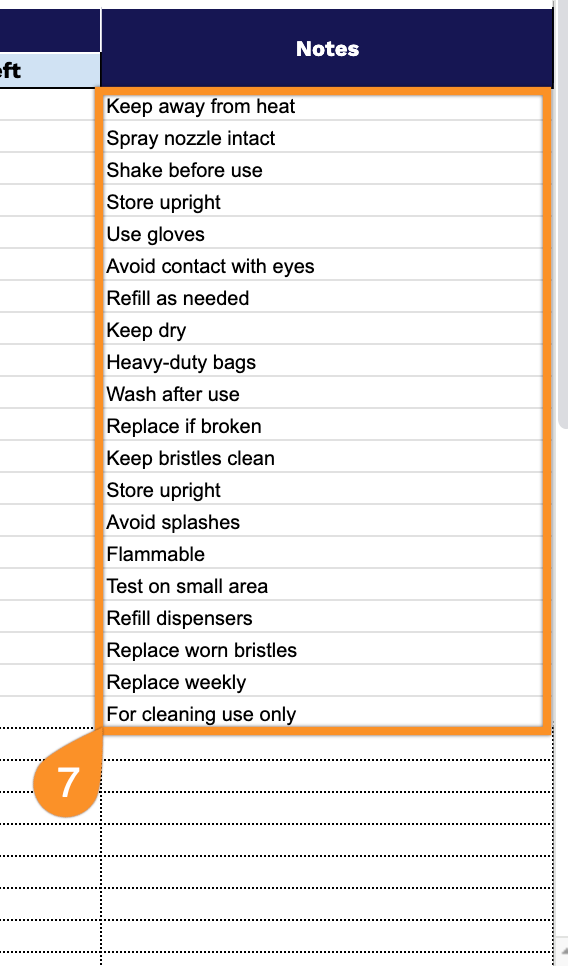Click the 'Replace weekly' note cell
The image size is (568, 966).
[322, 683]
